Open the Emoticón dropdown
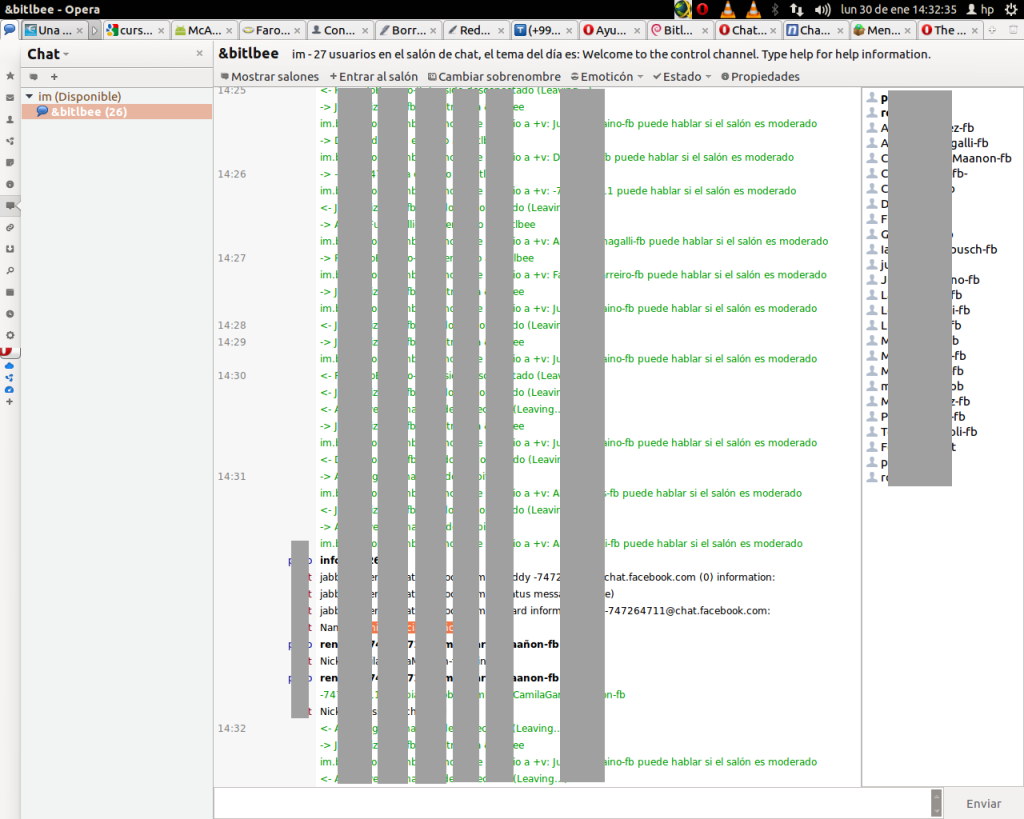Image resolution: width=1024 pixels, height=819 pixels. [x=607, y=76]
